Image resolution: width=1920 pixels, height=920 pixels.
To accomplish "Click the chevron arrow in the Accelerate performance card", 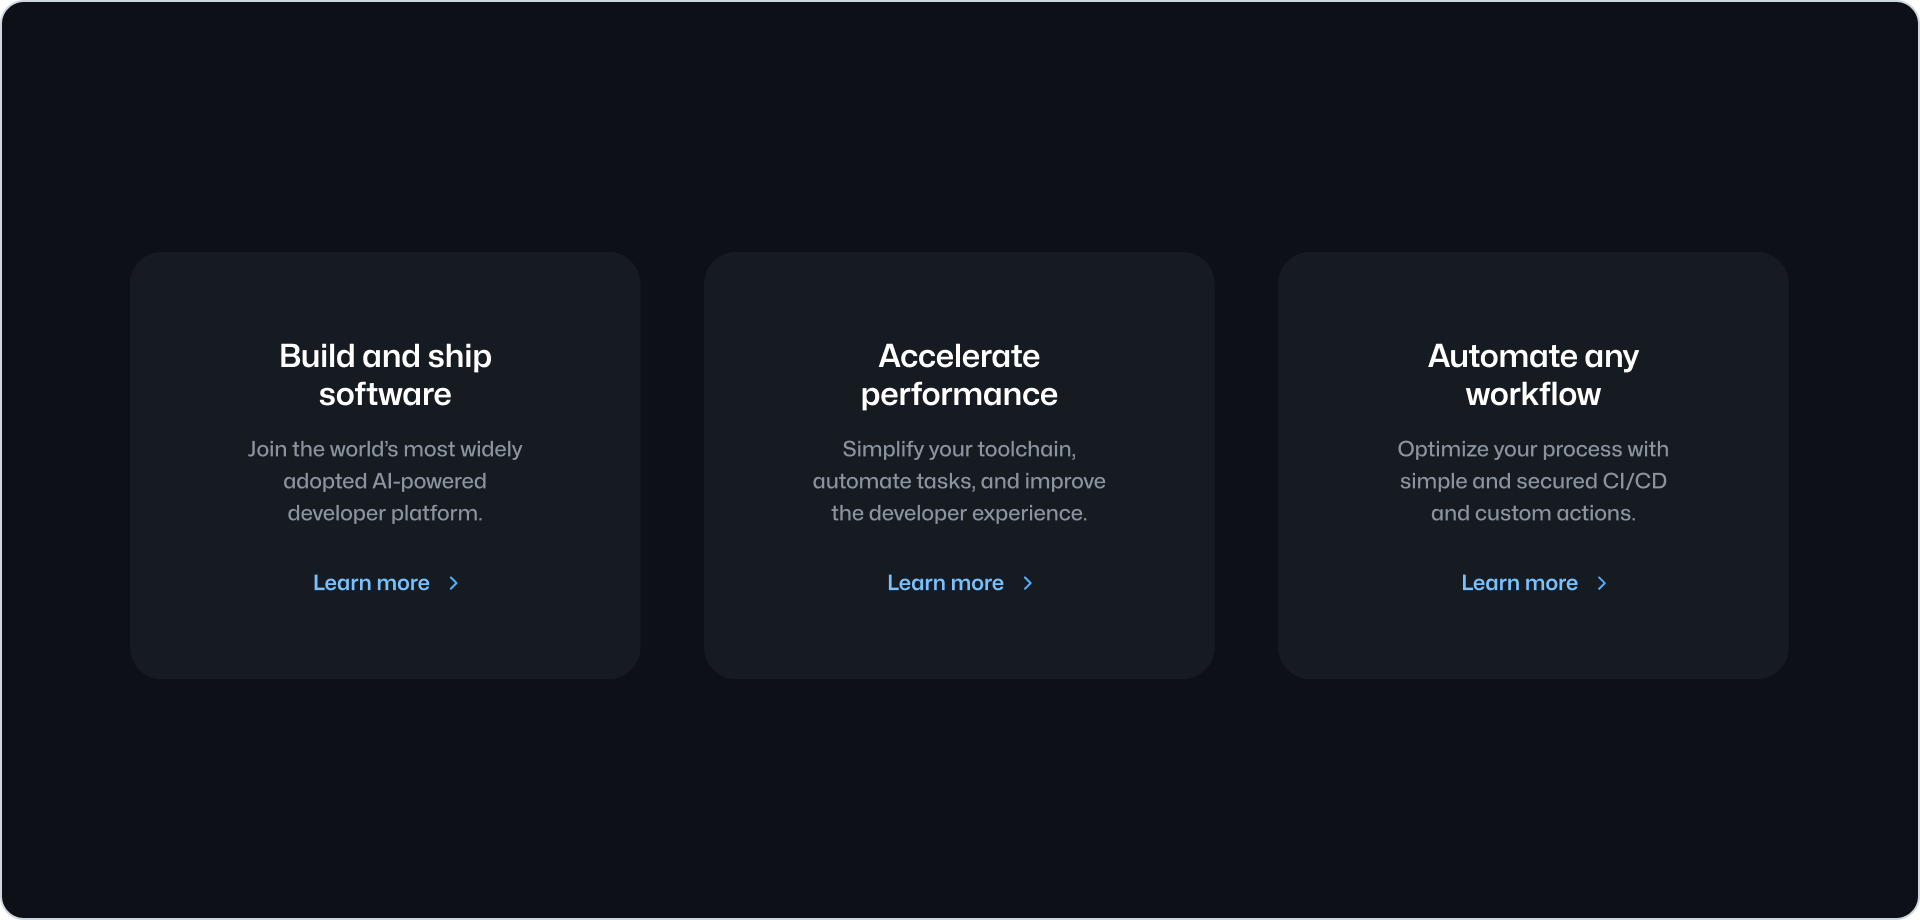I will [1028, 583].
